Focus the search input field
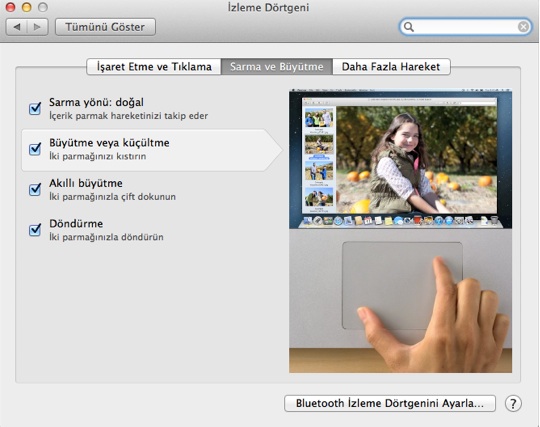 466,27
